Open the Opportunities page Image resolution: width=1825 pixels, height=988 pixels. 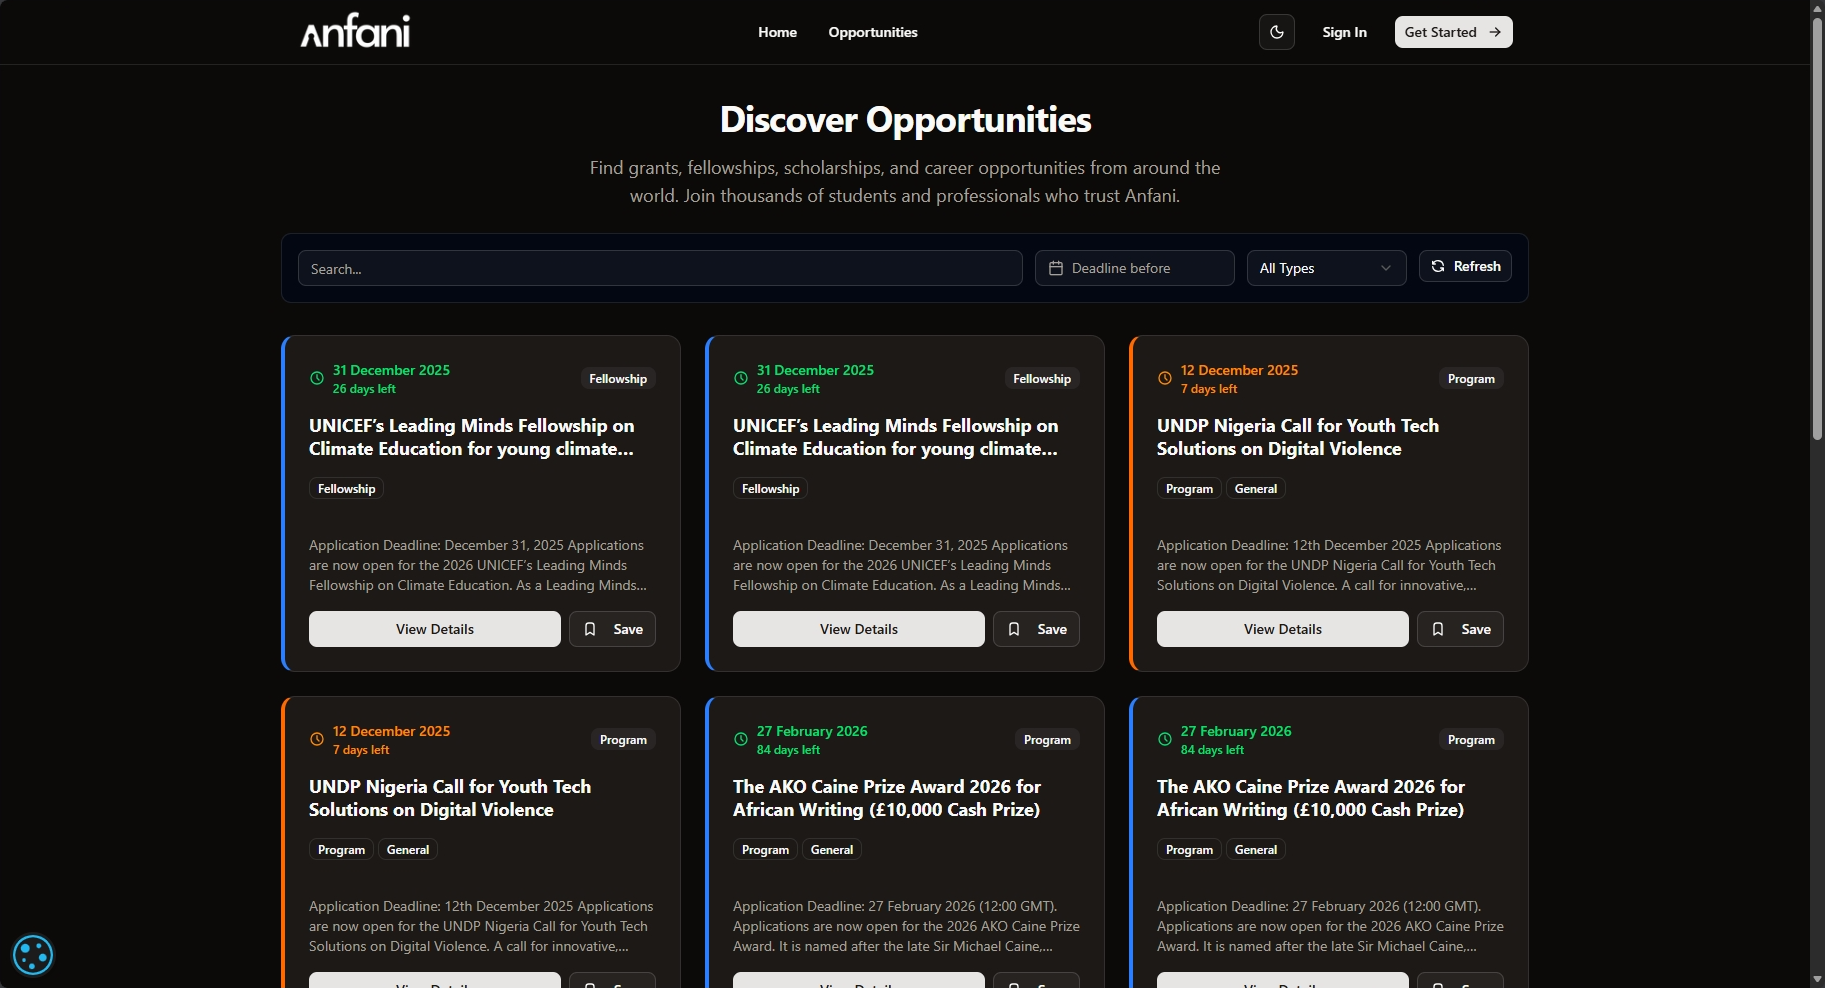[872, 32]
